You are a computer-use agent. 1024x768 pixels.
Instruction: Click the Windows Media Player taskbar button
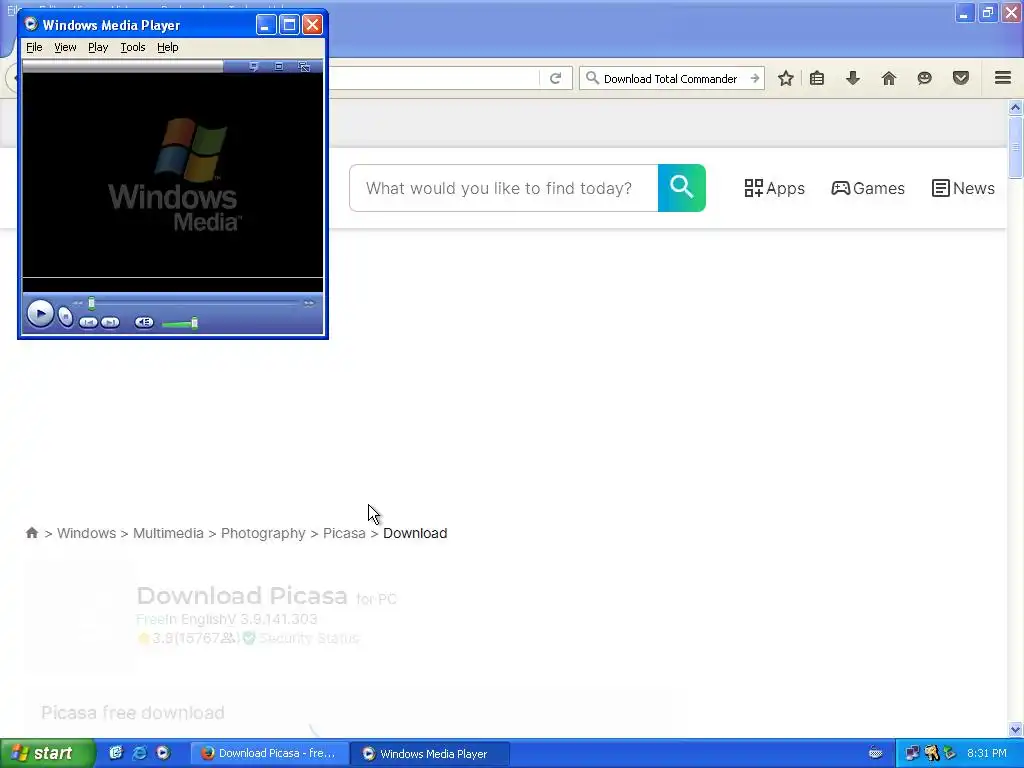430,753
